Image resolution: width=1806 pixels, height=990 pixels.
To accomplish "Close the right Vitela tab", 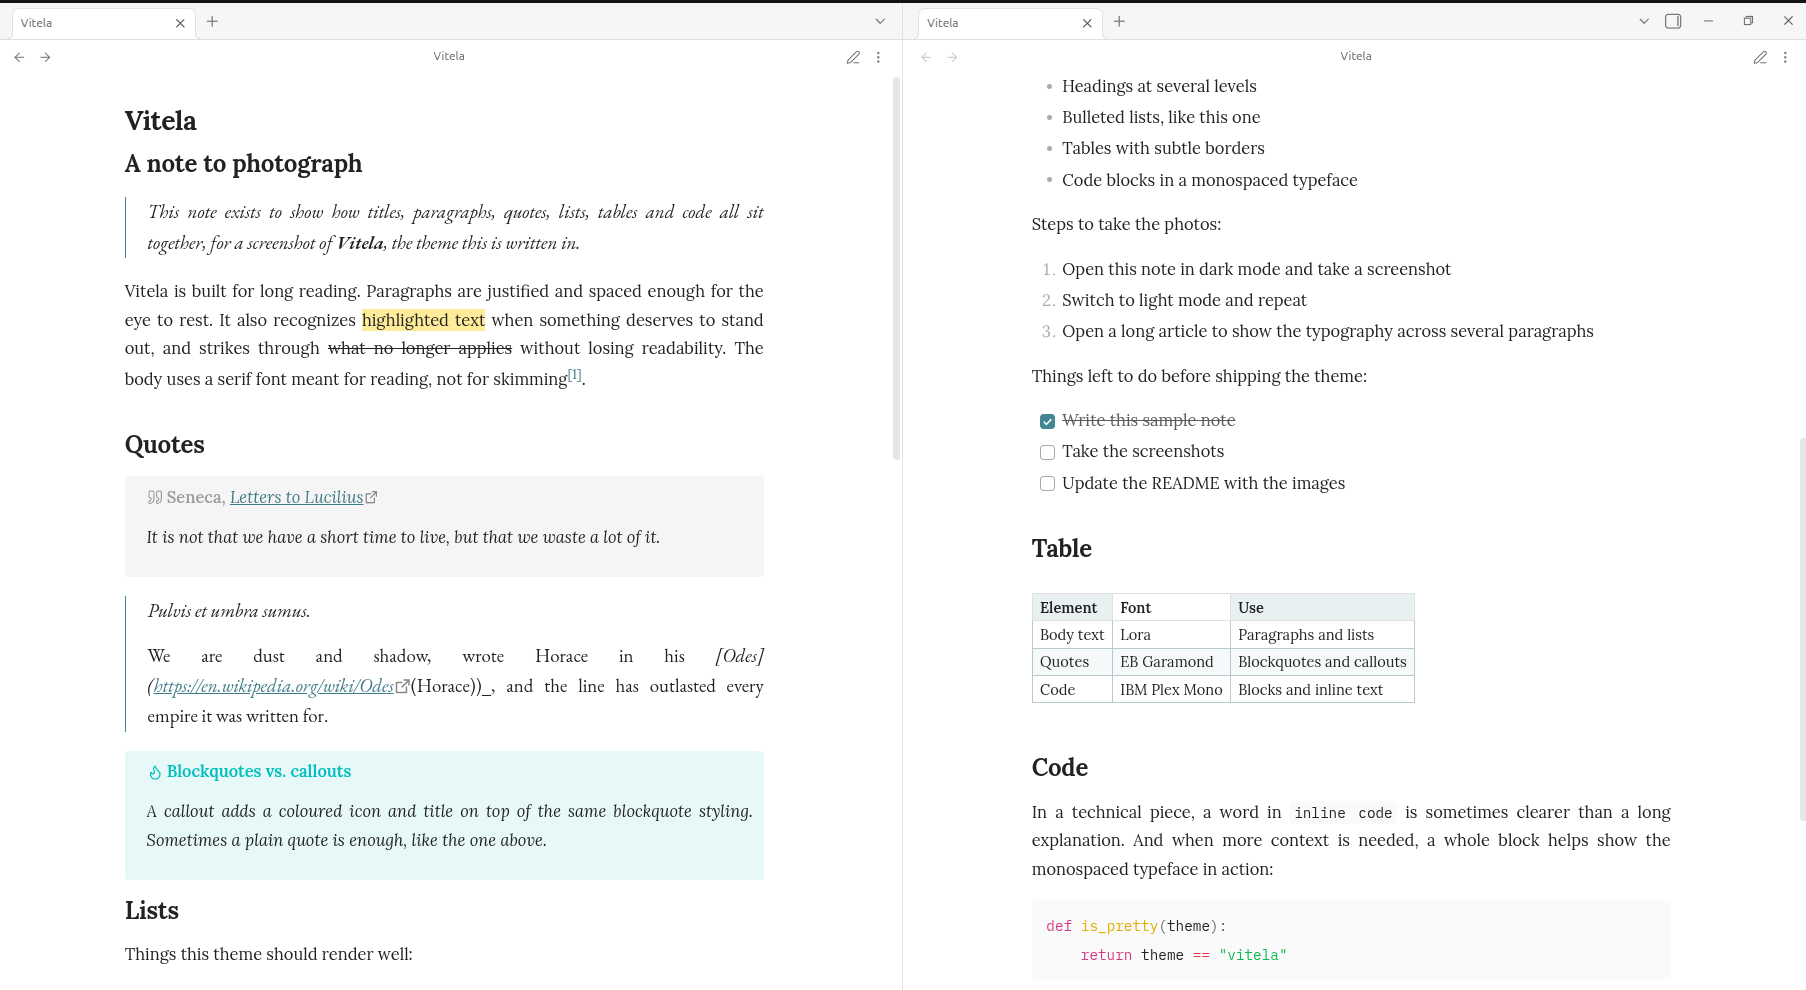I will point(1087,23).
